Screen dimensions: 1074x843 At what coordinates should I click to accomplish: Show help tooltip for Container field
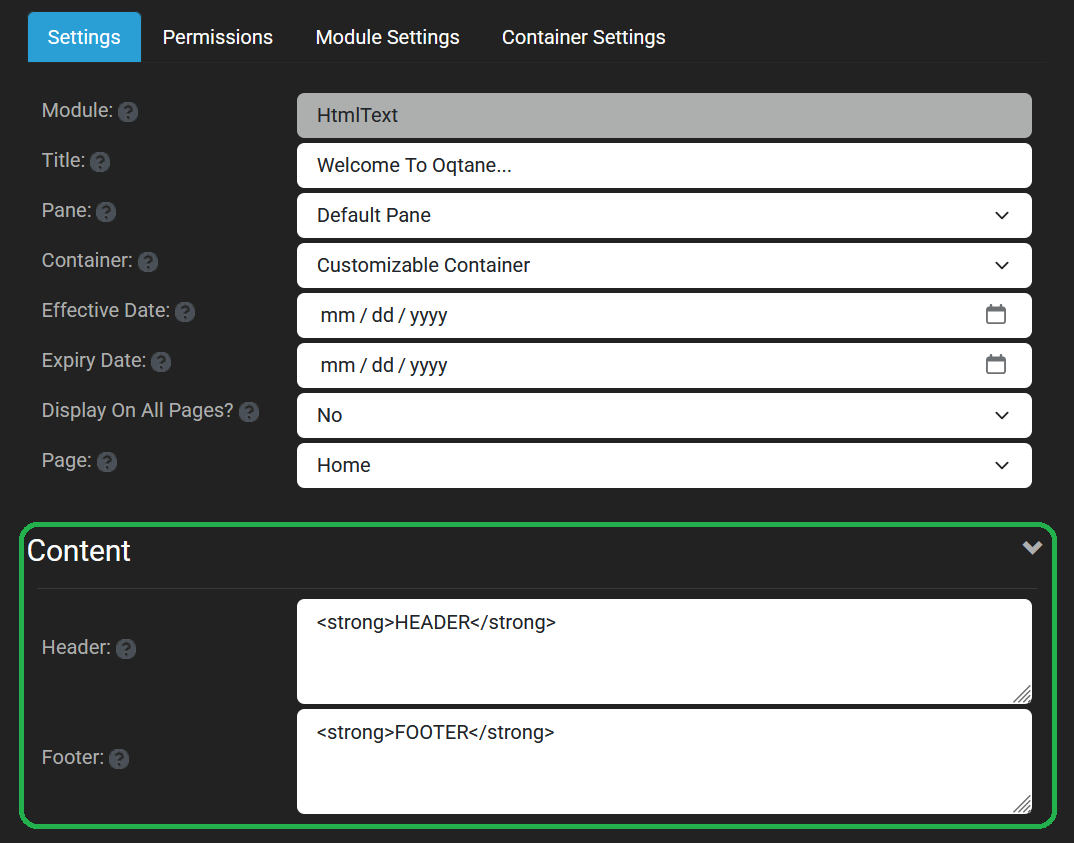tap(148, 262)
